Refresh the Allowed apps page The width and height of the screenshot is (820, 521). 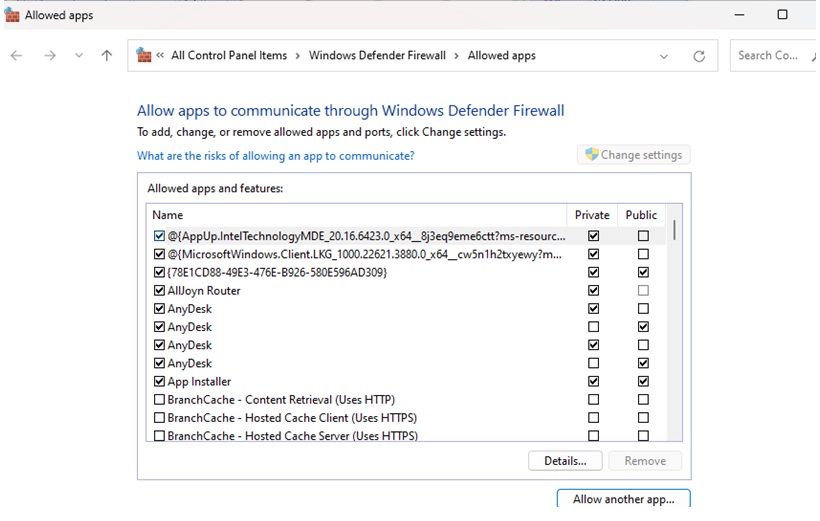coord(699,56)
